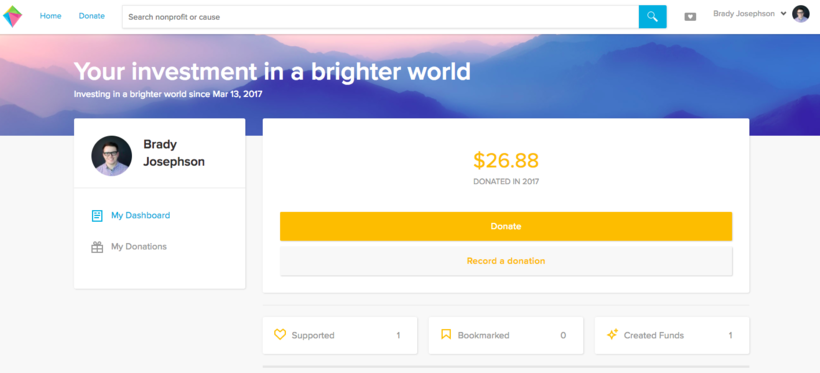The height and width of the screenshot is (373, 820).
Task: Open the Created Funds card
Action: tap(671, 335)
